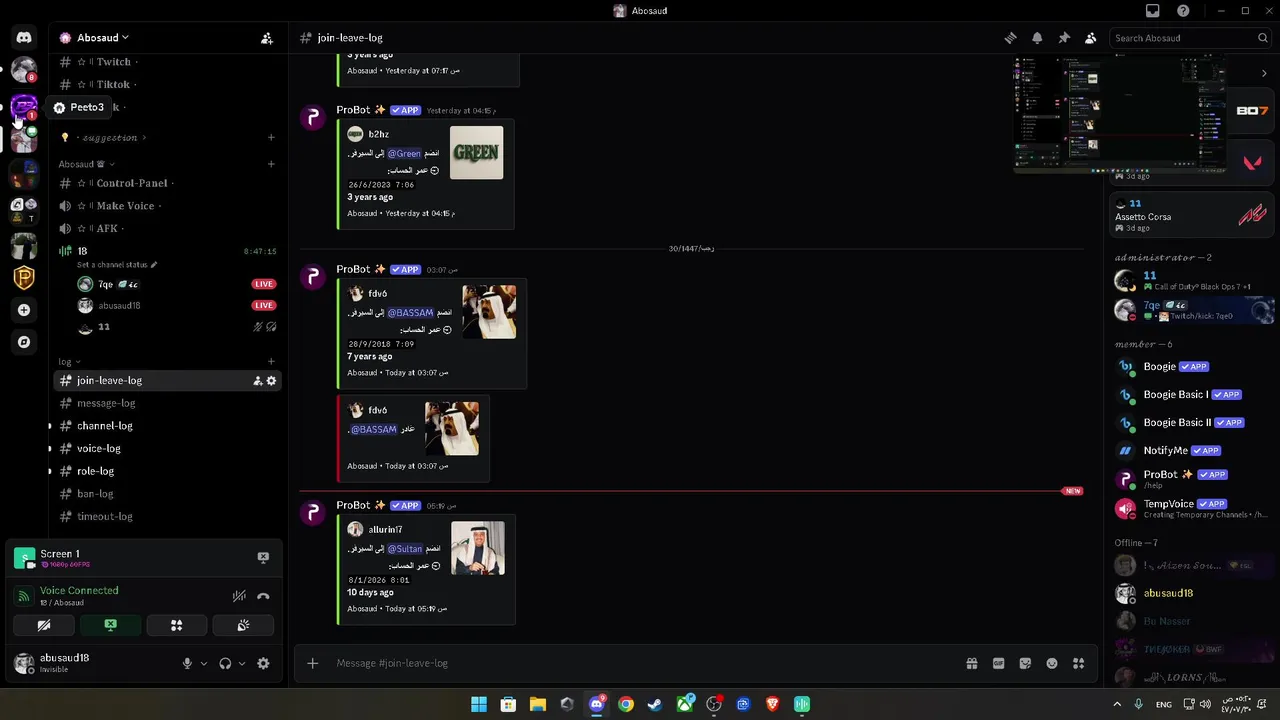Click the Search Abosaud field
Image resolution: width=1280 pixels, height=720 pixels.
[x=1190, y=38]
